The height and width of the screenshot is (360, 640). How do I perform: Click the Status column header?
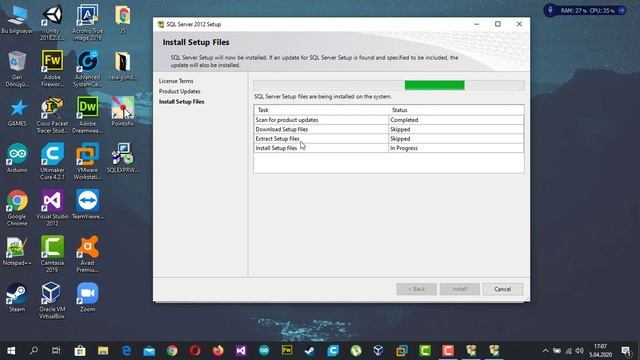[456, 110]
